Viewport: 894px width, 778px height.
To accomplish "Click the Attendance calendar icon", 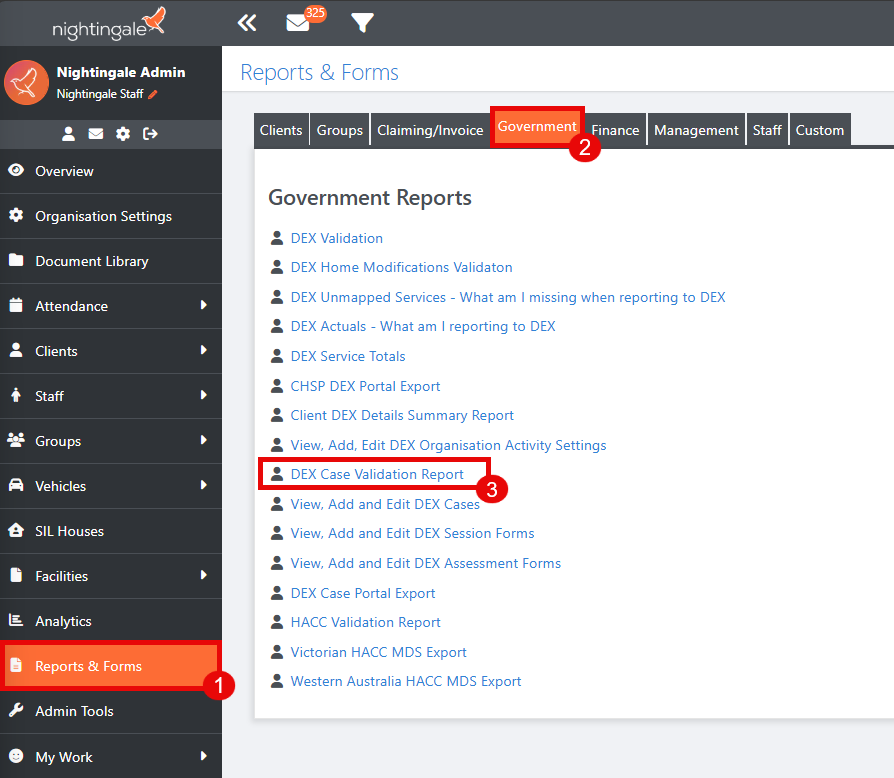I will 16,305.
